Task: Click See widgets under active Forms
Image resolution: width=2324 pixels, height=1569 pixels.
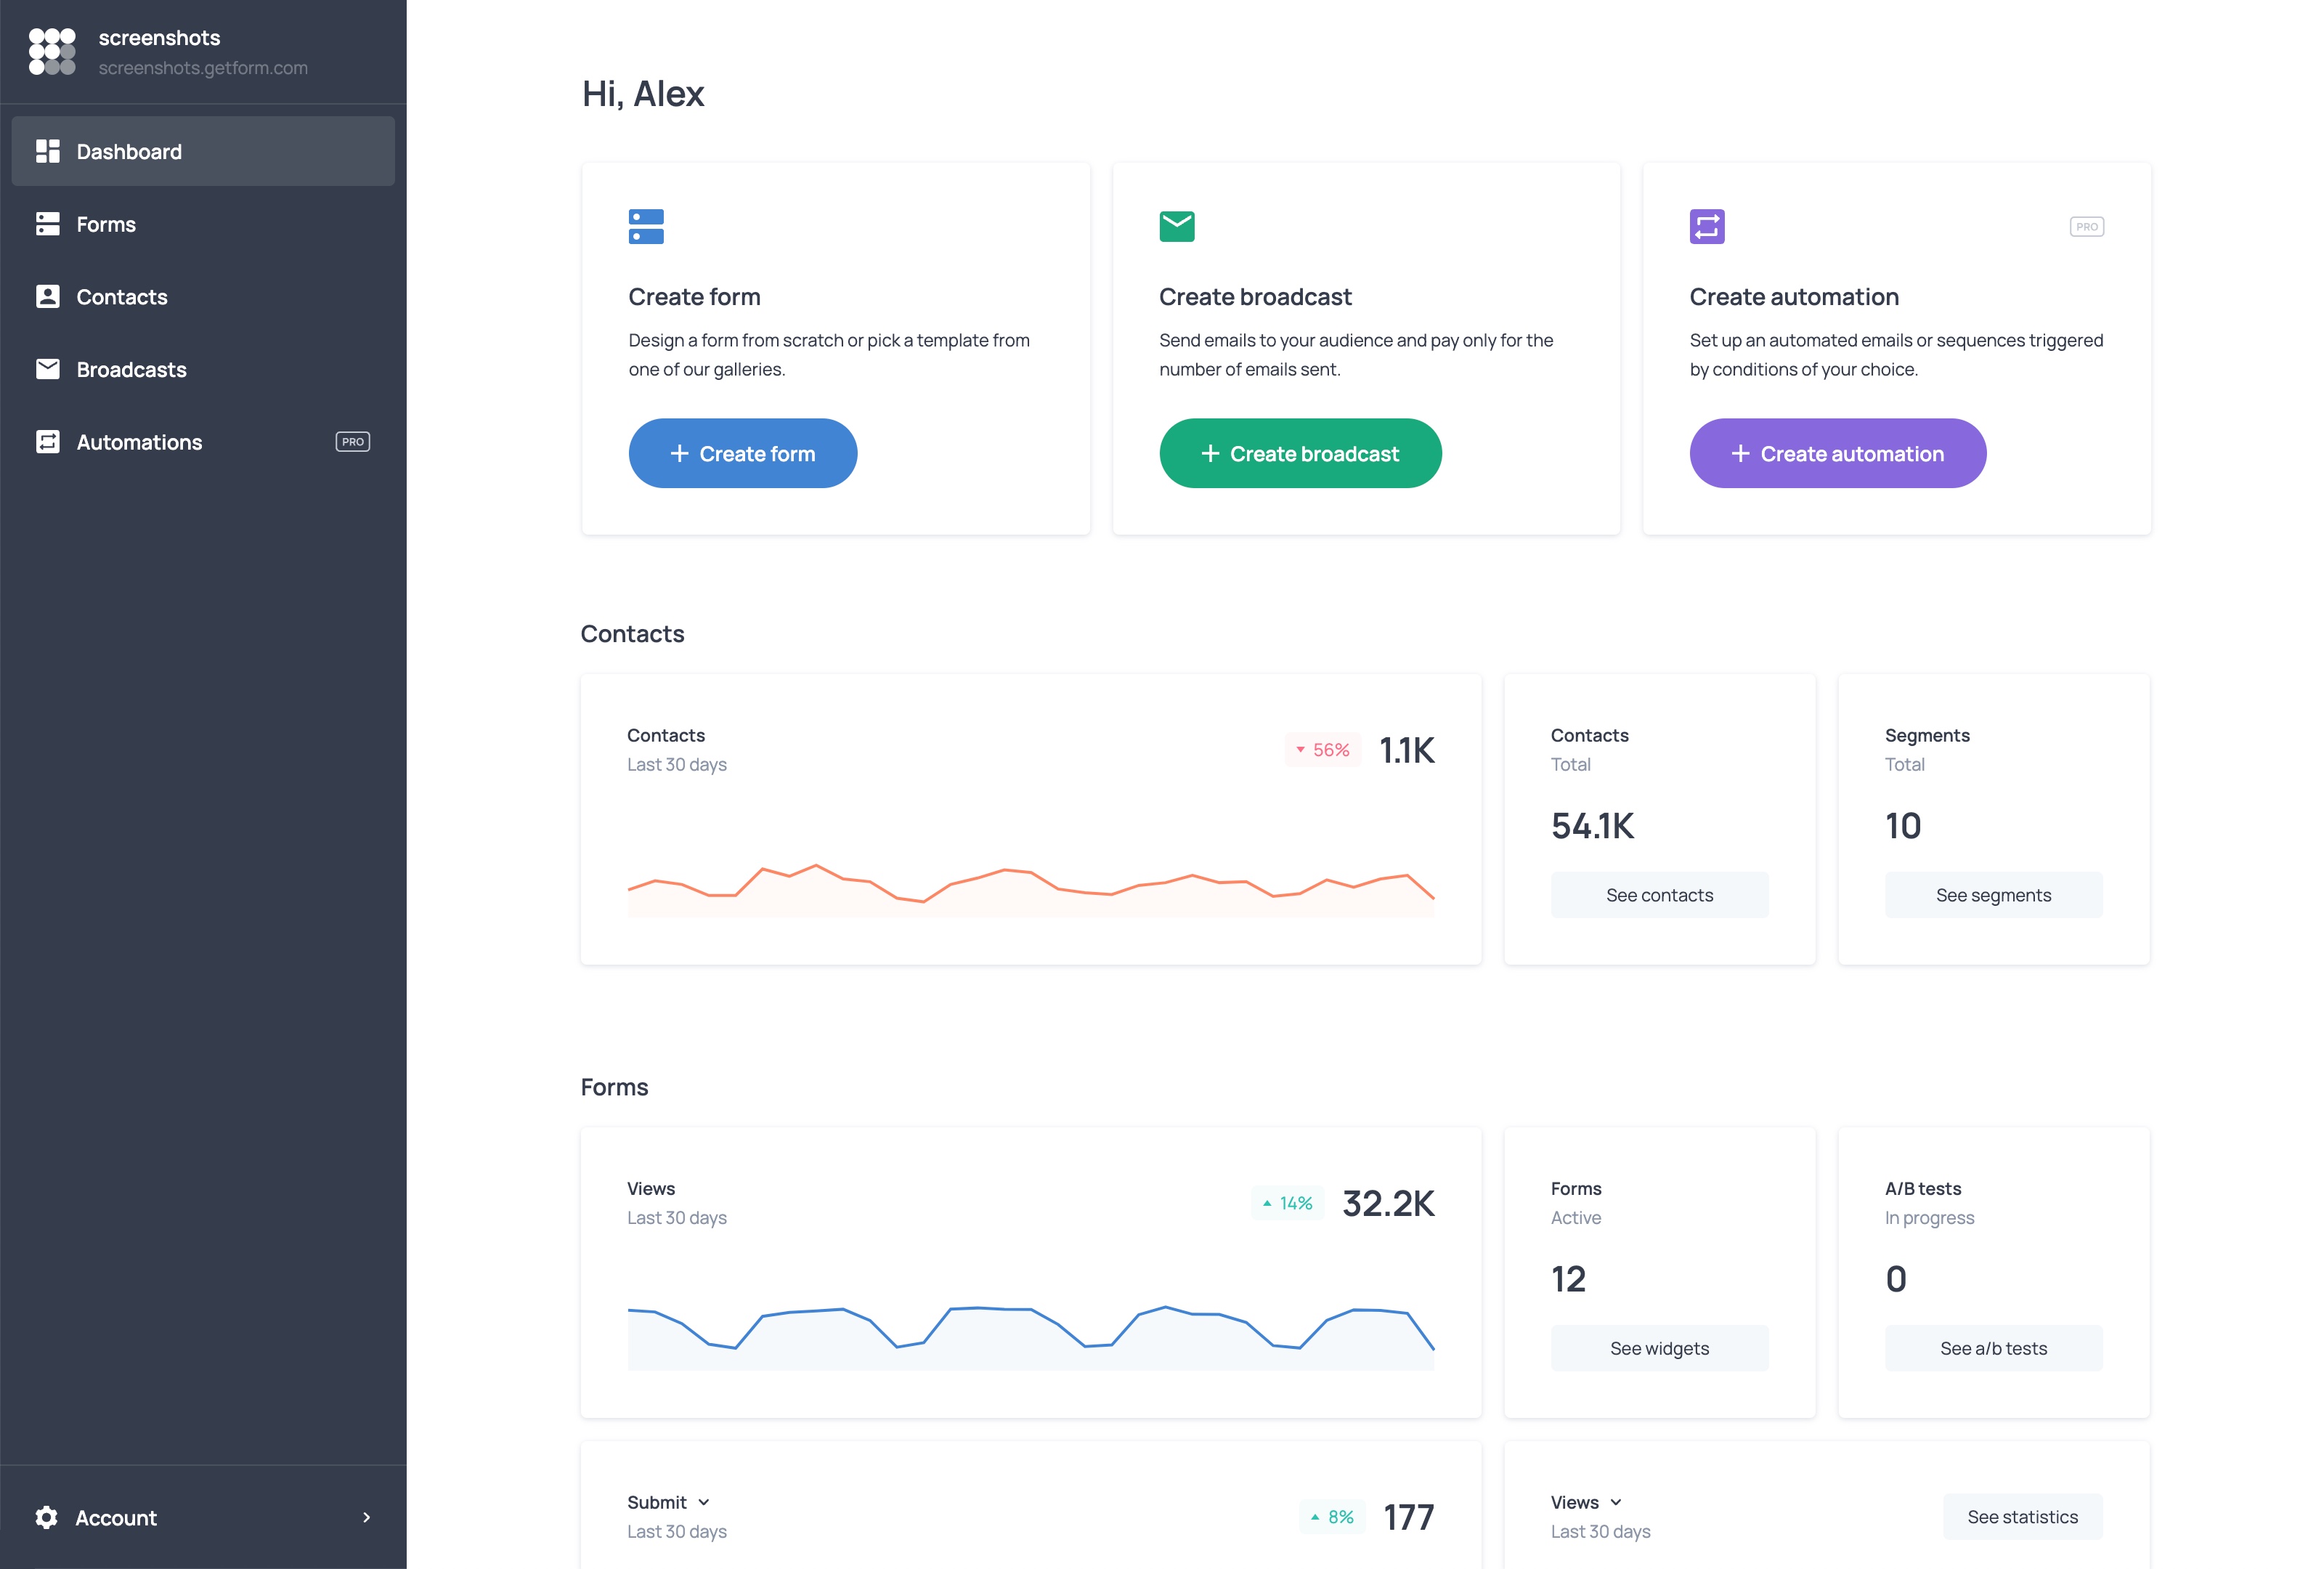Action: tap(1659, 1347)
